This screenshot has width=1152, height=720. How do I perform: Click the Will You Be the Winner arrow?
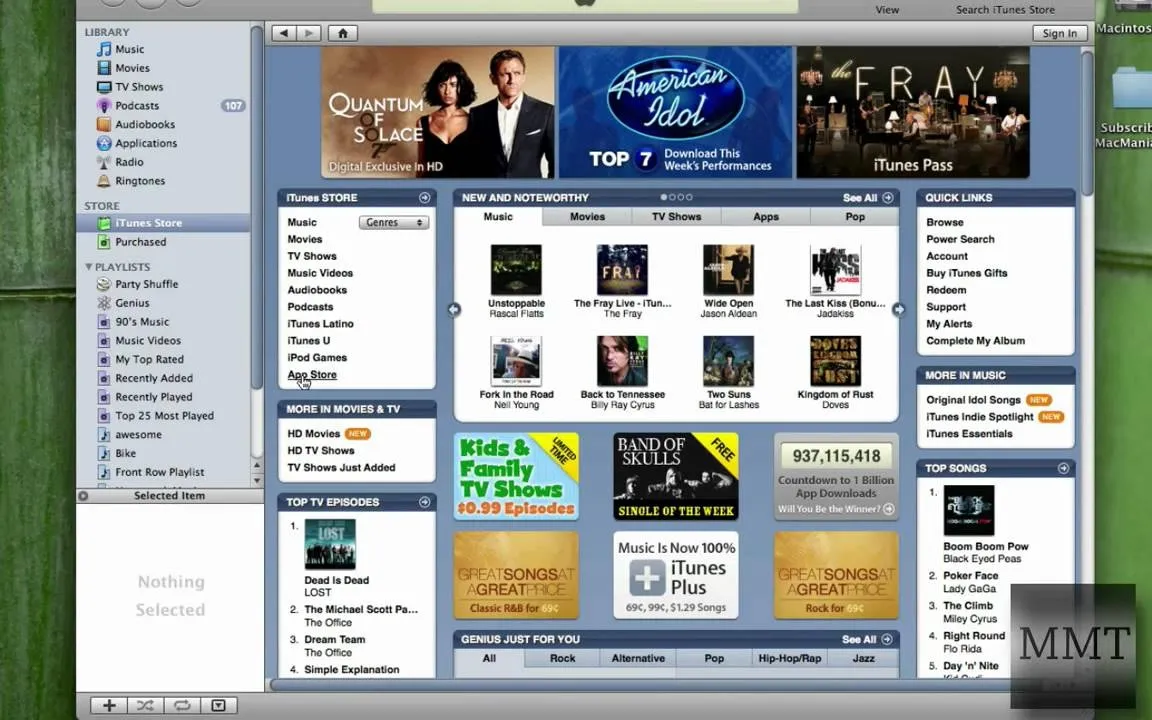[x=889, y=509]
